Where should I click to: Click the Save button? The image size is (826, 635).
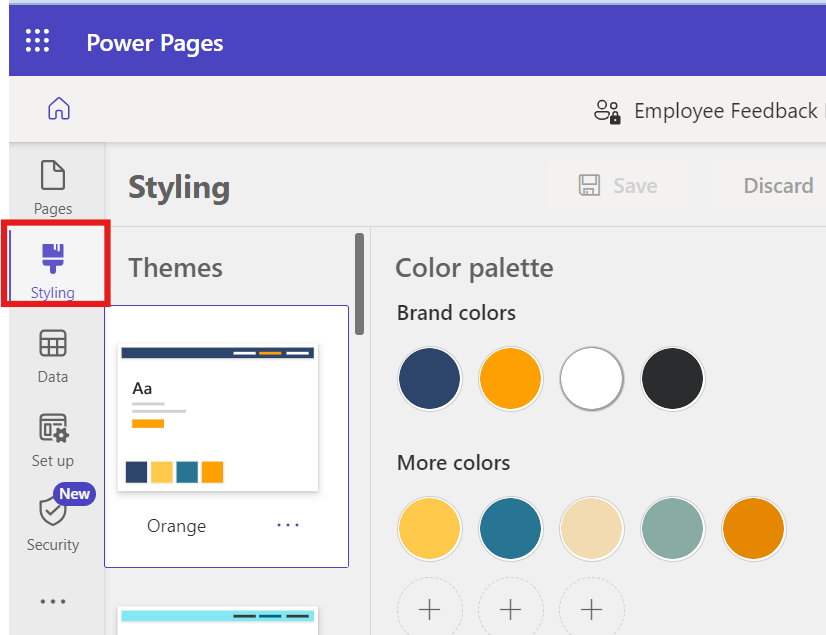618,186
